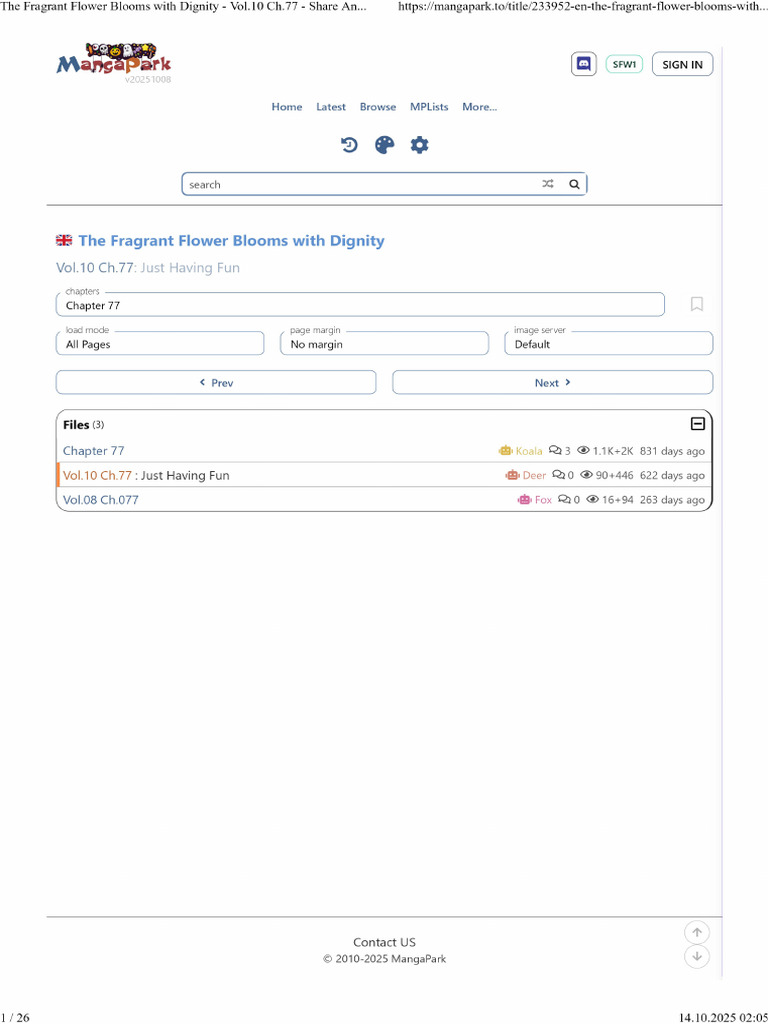
Task: Click the Fox uploader robot icon
Action: coord(524,500)
